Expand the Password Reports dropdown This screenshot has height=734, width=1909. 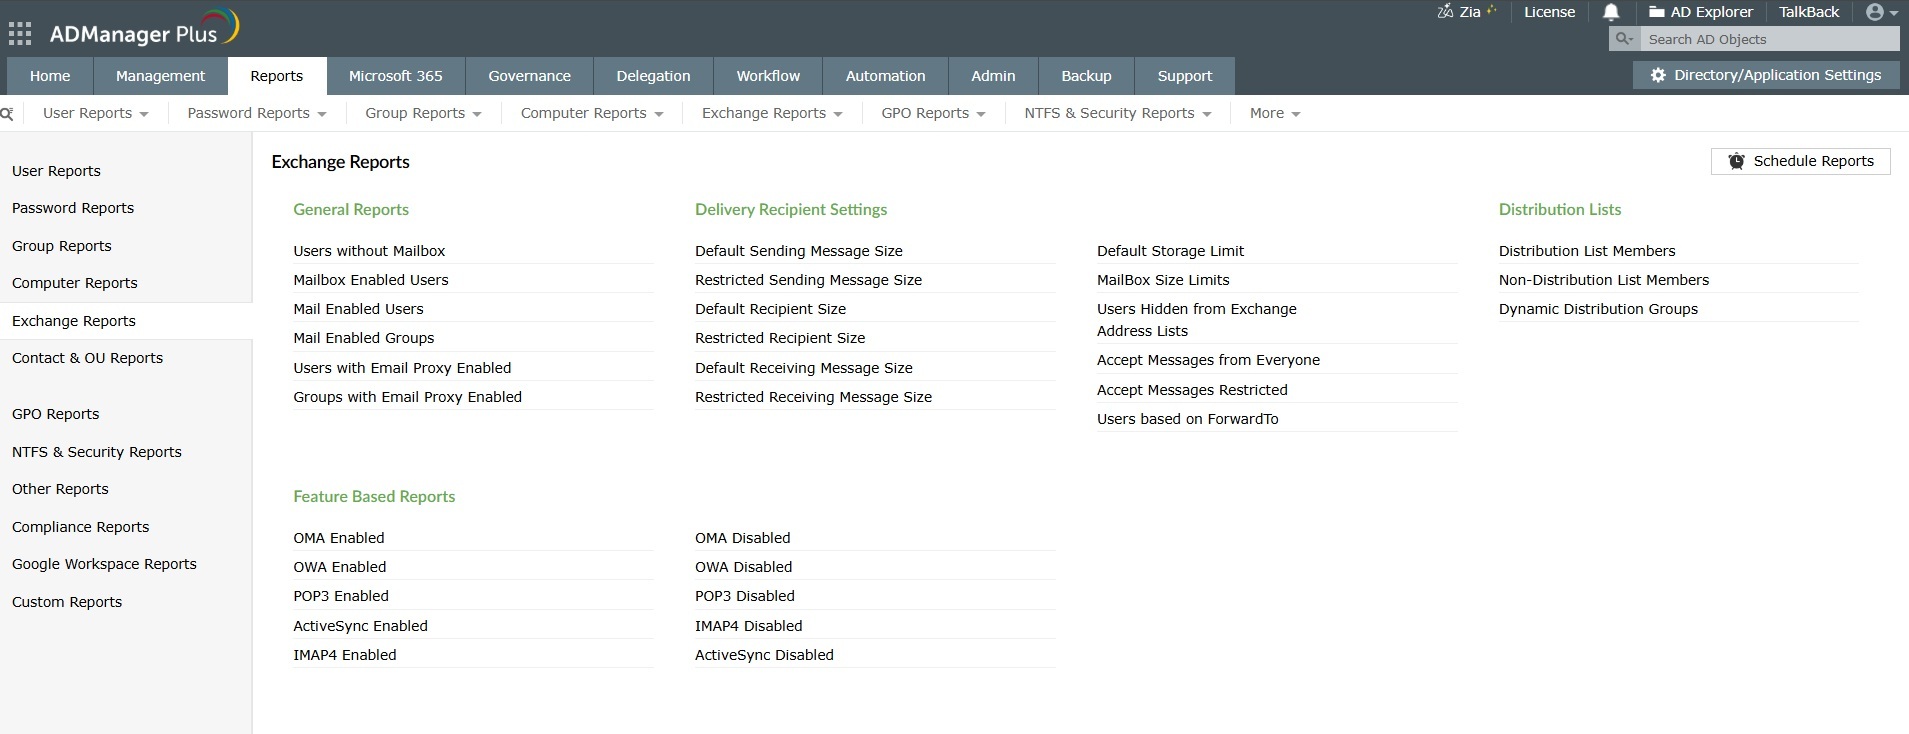click(257, 113)
